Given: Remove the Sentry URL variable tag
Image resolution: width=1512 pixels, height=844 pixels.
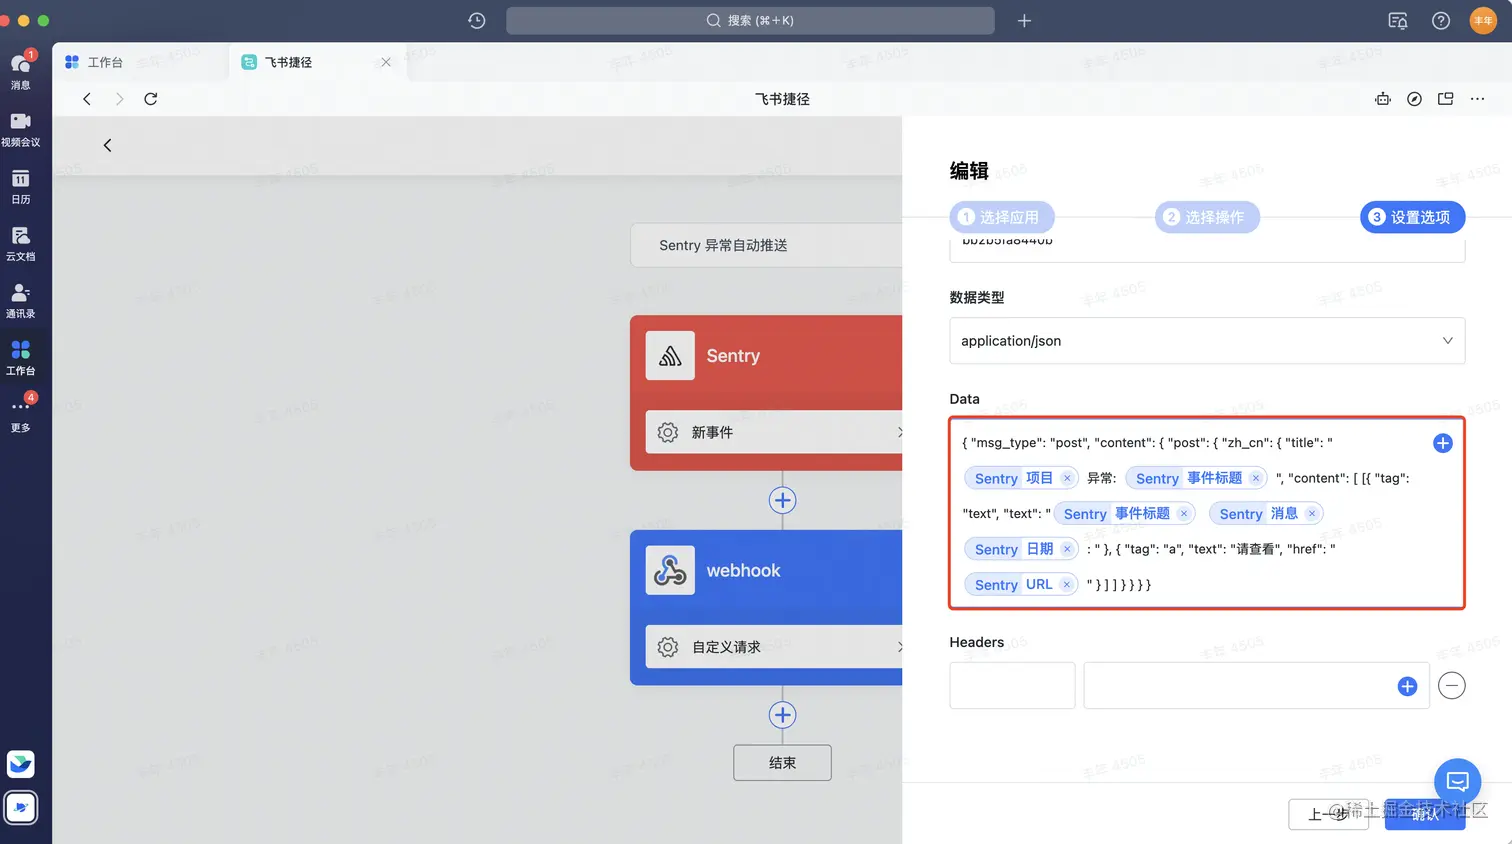Looking at the screenshot, I should 1067,585.
